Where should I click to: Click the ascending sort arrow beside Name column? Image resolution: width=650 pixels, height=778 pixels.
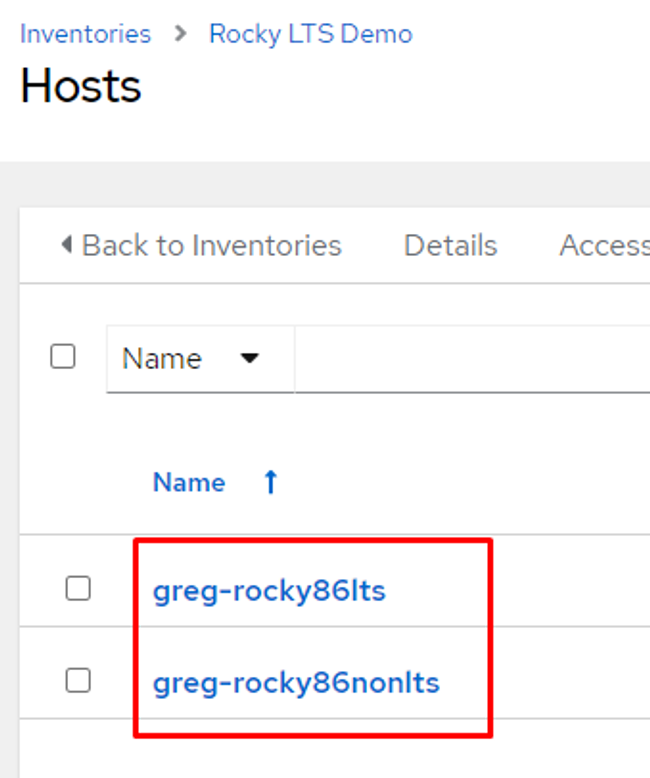click(x=270, y=482)
